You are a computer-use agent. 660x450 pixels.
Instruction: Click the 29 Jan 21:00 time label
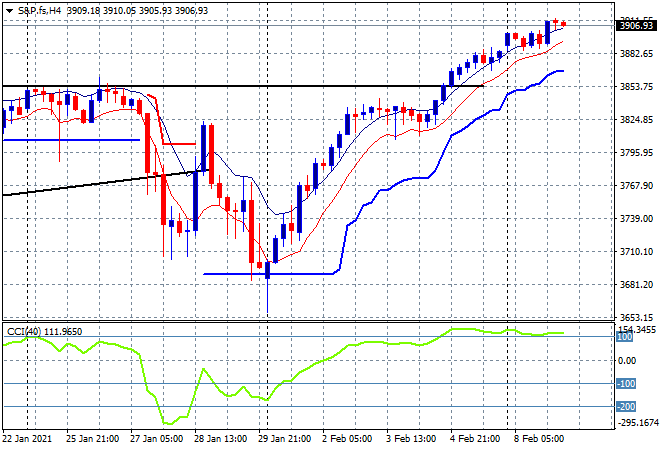(x=285, y=439)
